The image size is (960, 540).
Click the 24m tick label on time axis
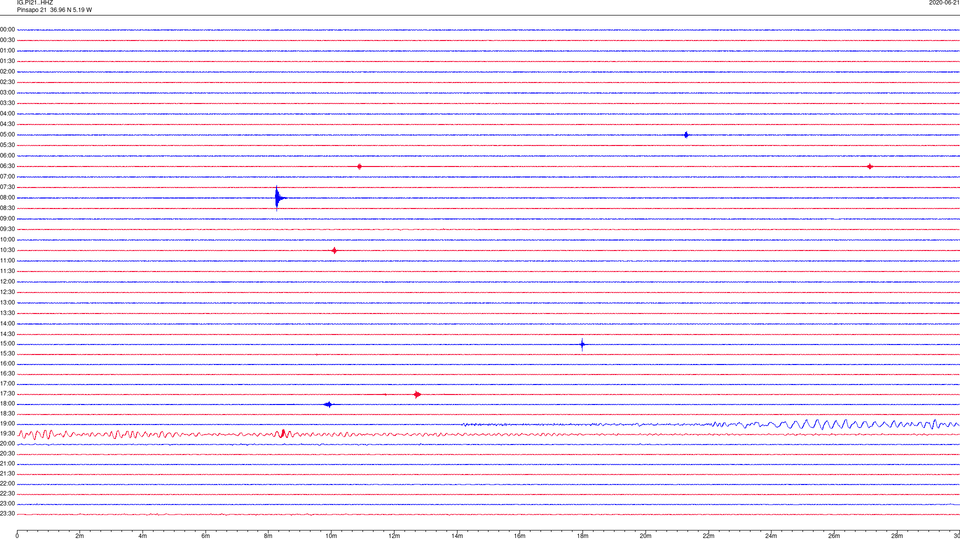tap(771, 536)
